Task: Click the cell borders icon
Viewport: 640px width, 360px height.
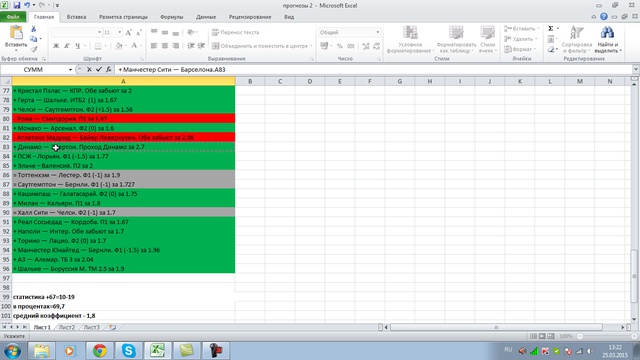Action: pyautogui.click(x=98, y=46)
